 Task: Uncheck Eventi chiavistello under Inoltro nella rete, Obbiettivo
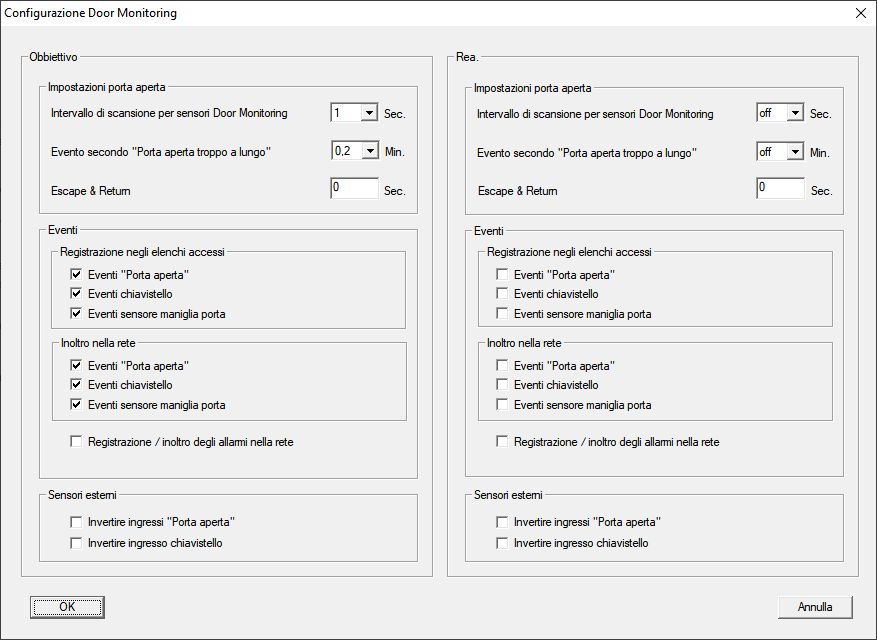click(x=77, y=385)
